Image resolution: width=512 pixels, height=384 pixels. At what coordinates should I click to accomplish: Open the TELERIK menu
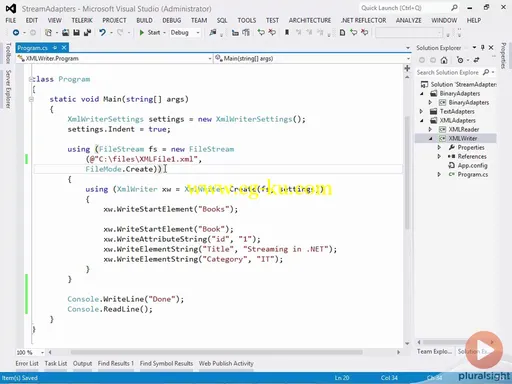point(82,20)
